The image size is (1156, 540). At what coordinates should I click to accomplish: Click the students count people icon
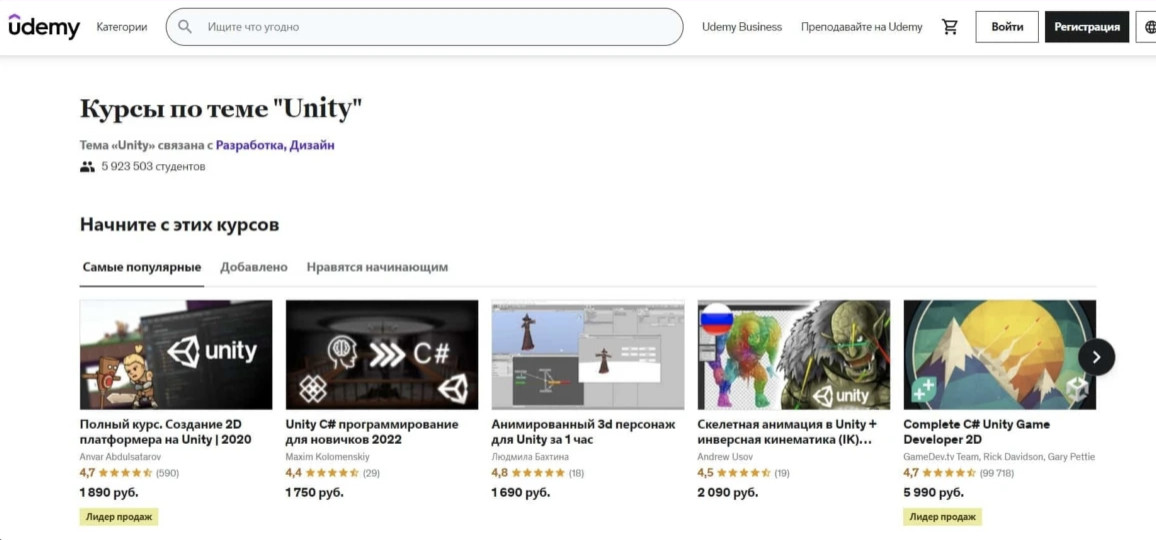(88, 167)
